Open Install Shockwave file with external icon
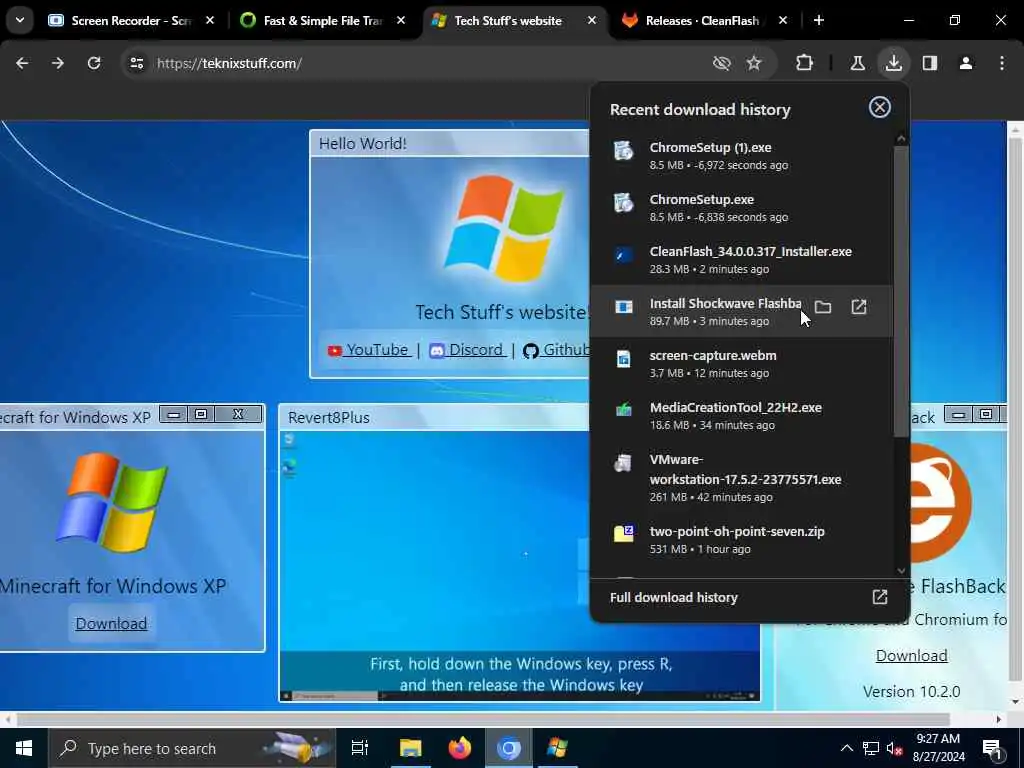This screenshot has width=1024, height=768. click(859, 307)
